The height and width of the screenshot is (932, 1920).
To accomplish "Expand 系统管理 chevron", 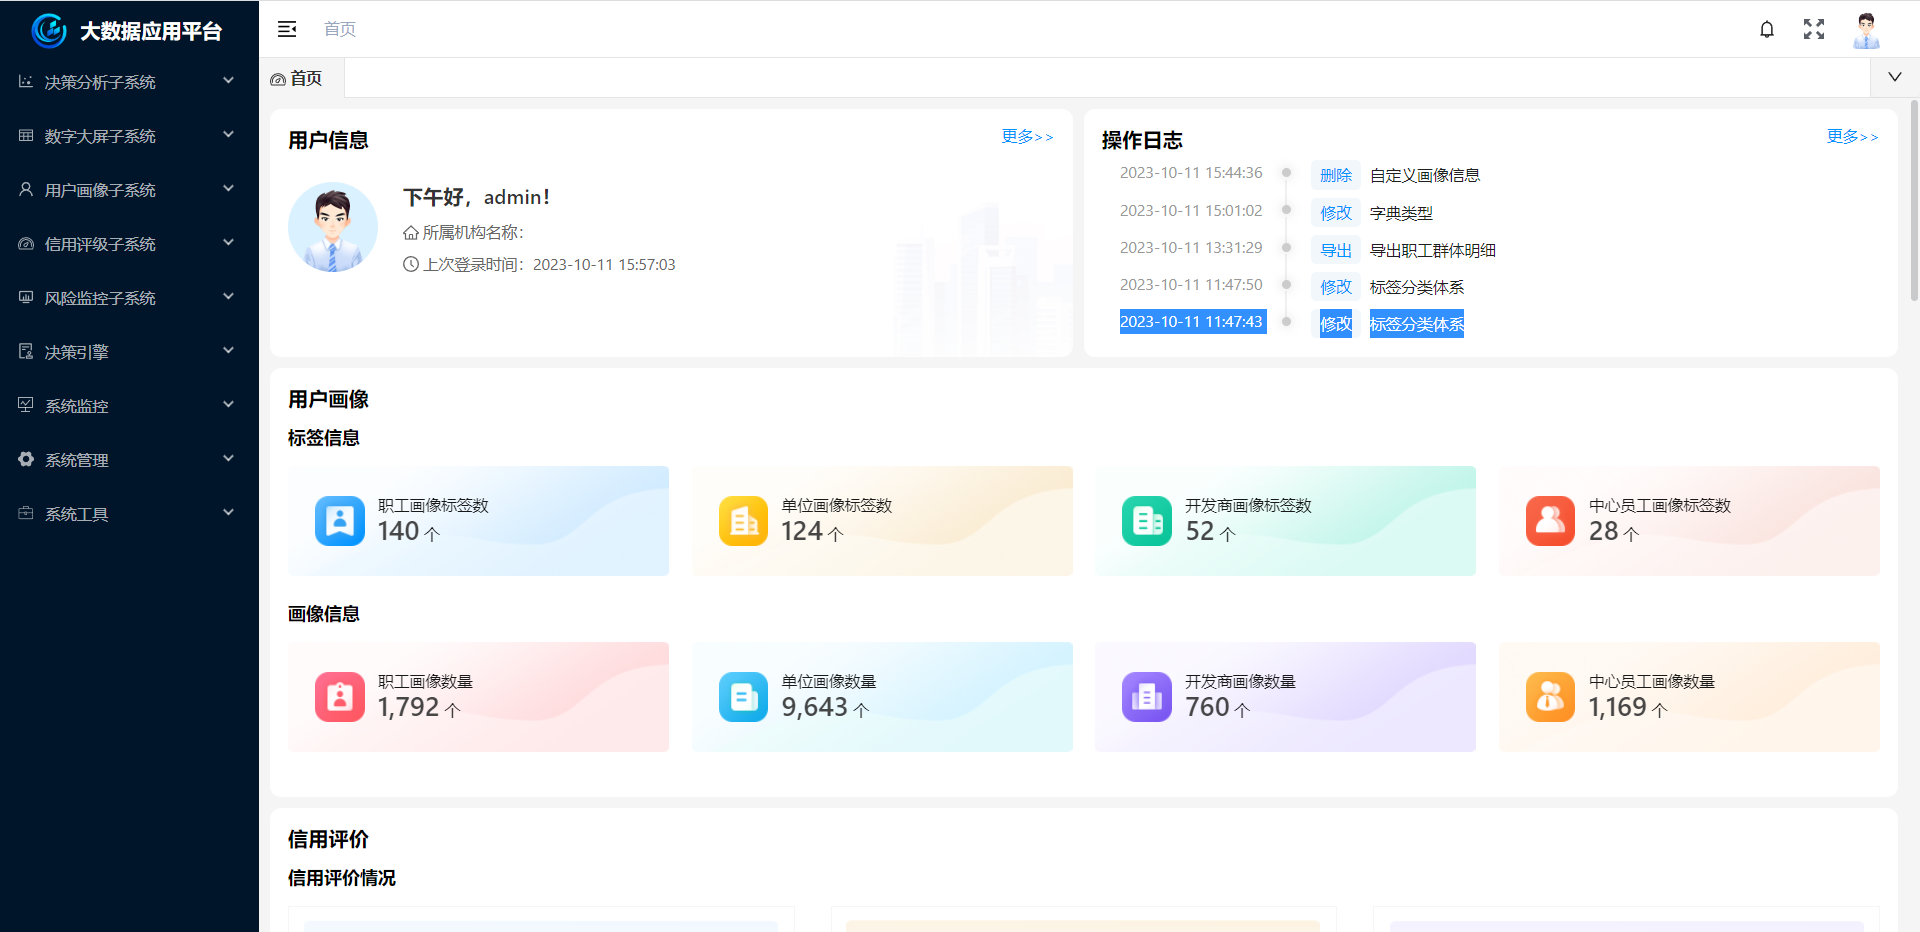I will point(228,459).
